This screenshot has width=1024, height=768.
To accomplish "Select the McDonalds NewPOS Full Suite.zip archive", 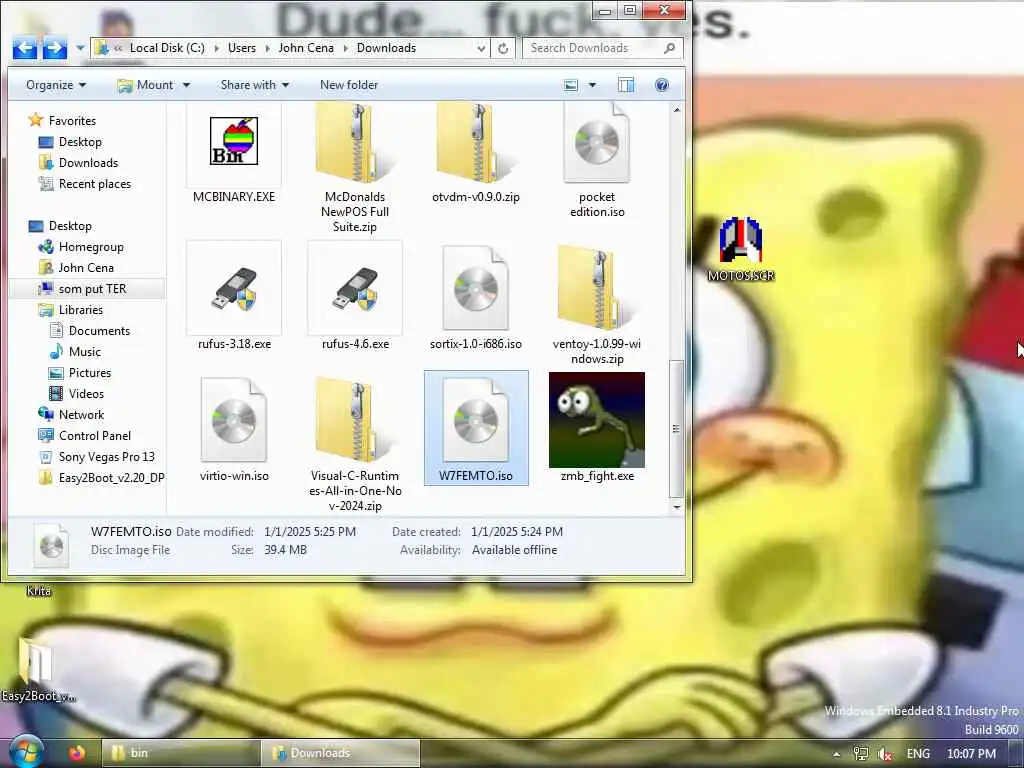I will point(355,142).
